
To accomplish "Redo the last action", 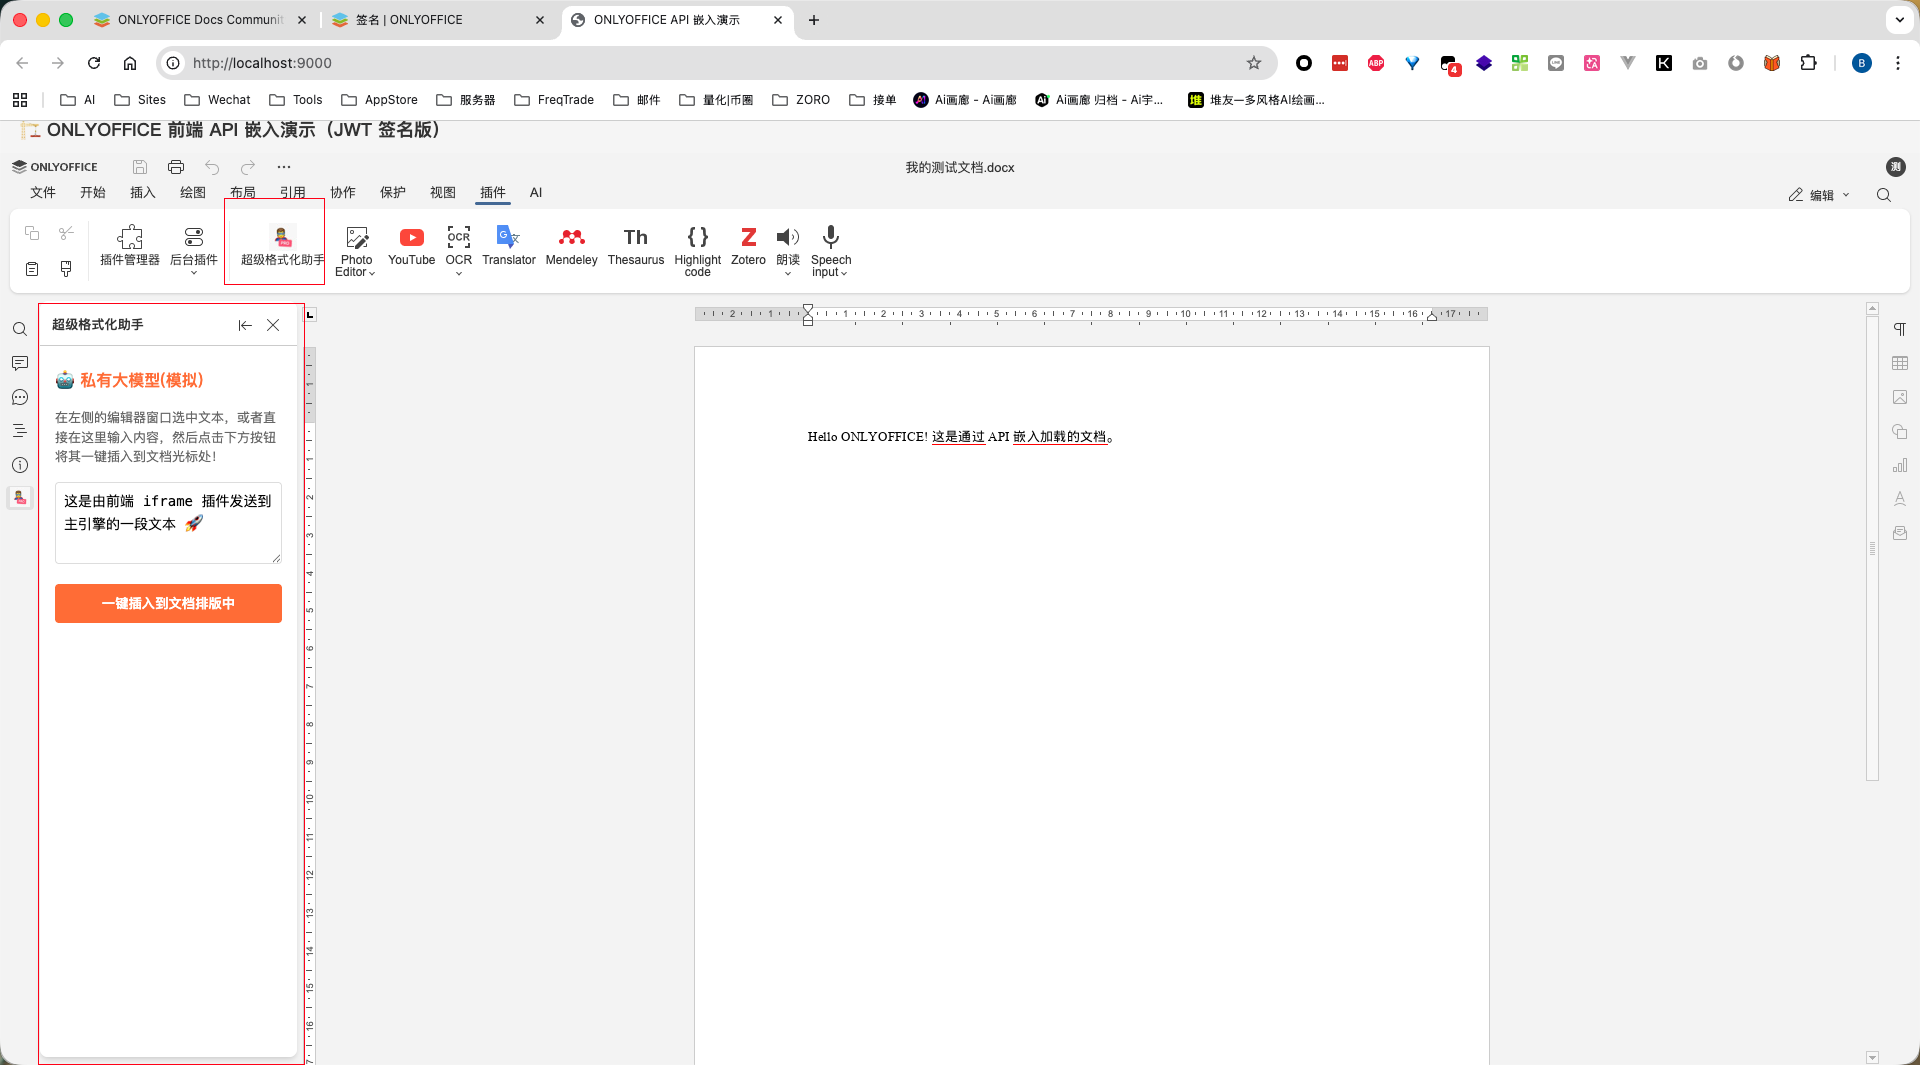I will point(248,167).
